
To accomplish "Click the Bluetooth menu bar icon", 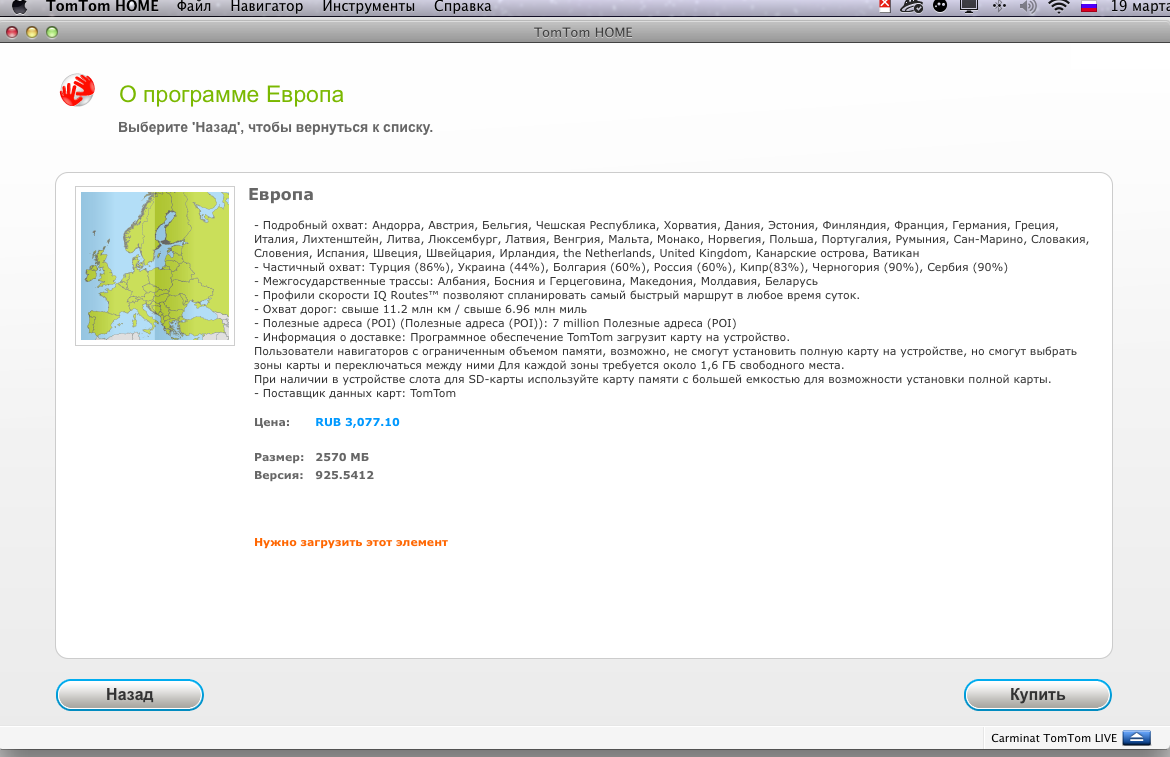I will tap(998, 7).
